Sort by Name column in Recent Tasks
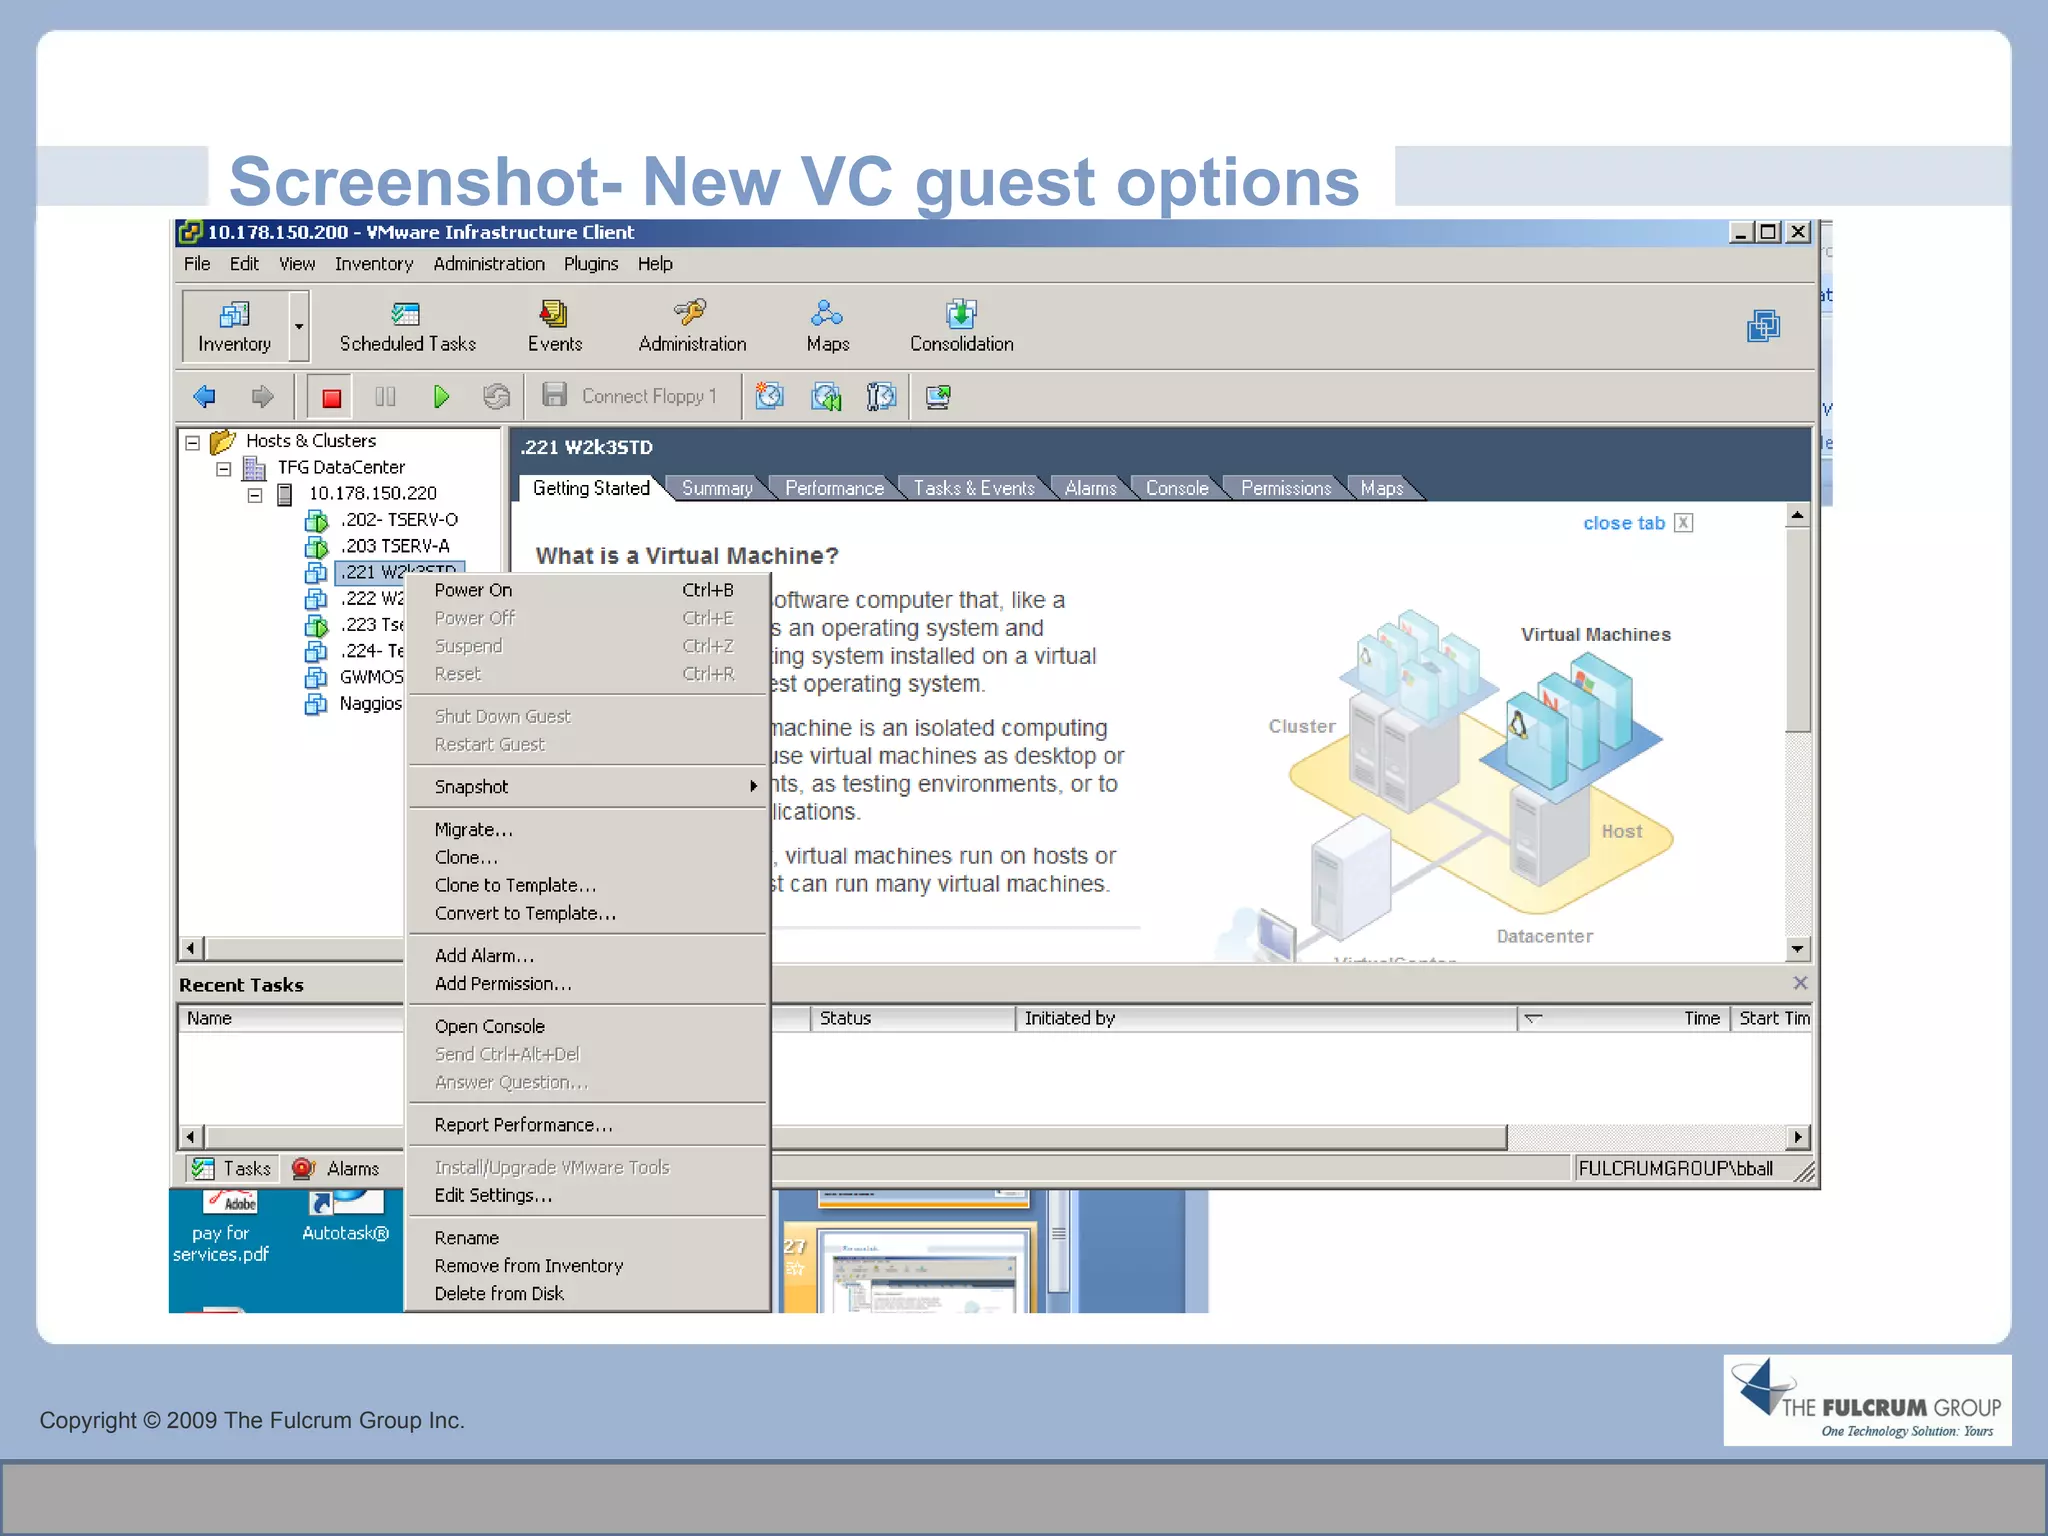 pyautogui.click(x=292, y=1018)
